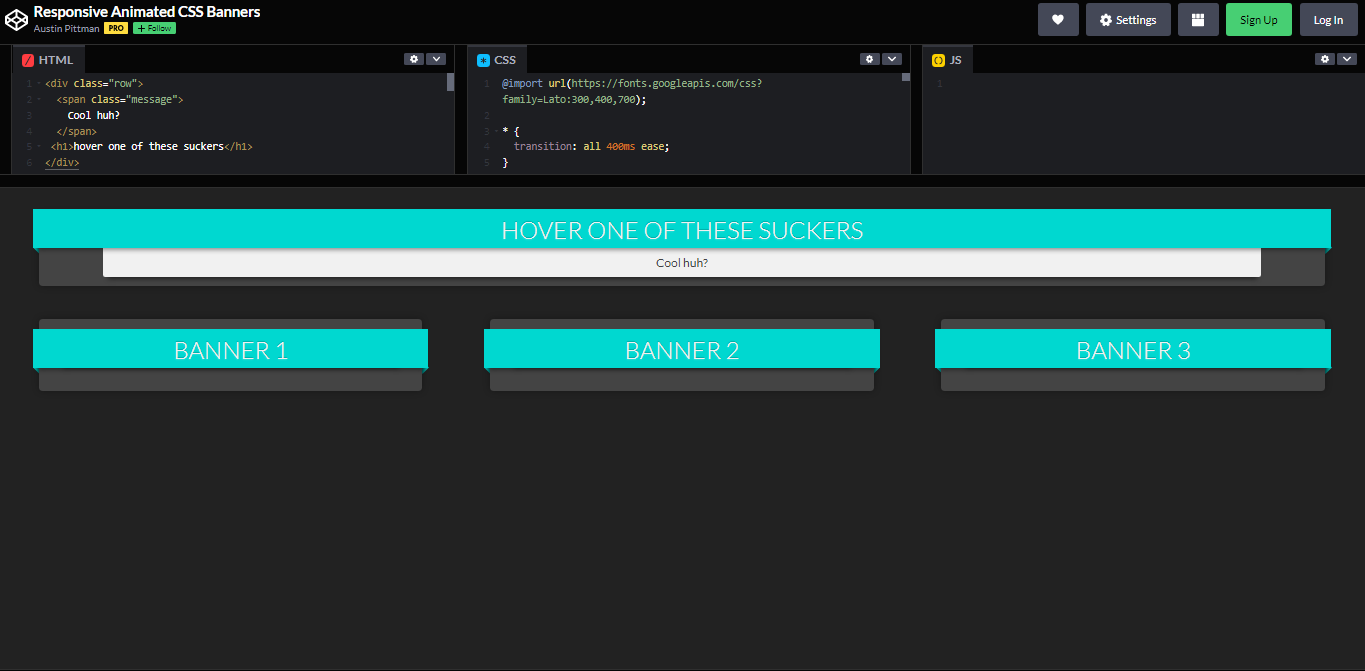Collapse the div row fold arrow in HTML
This screenshot has width=1365, height=671.
[38, 84]
